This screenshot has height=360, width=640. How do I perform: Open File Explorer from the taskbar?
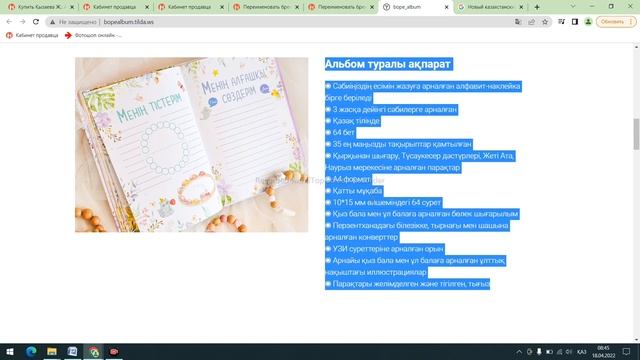click(x=52, y=351)
